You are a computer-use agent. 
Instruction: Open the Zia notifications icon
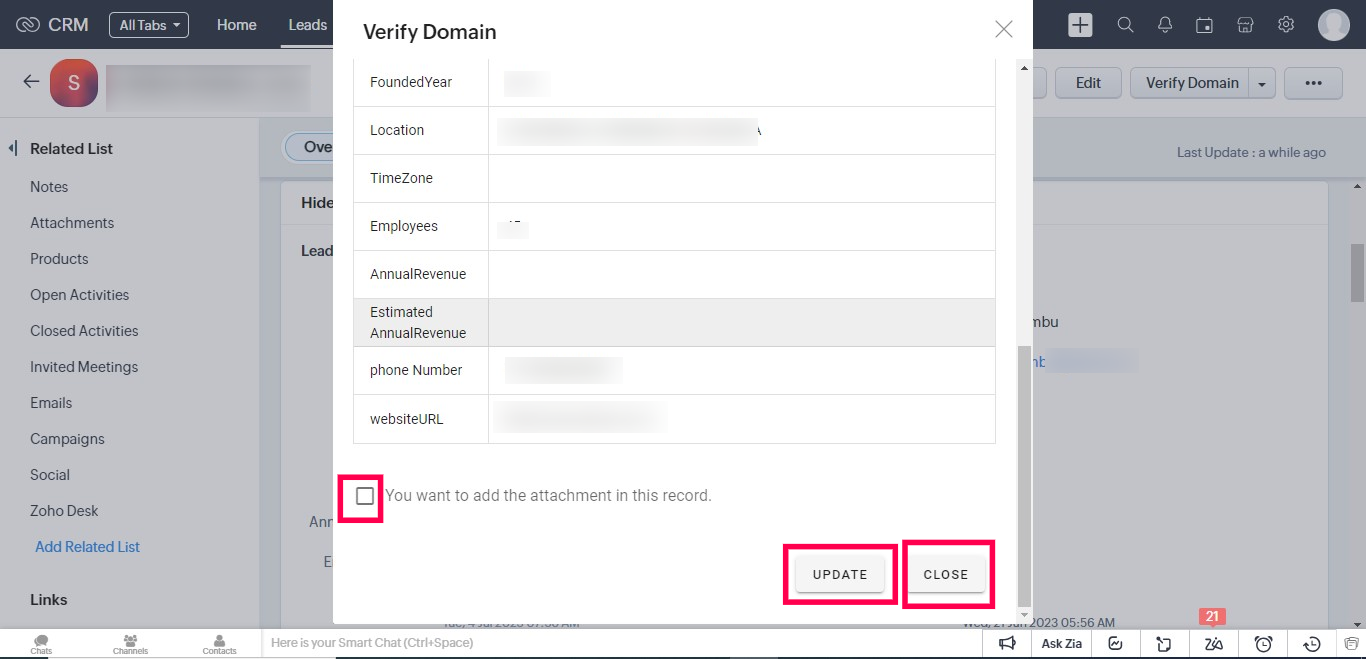point(1213,643)
